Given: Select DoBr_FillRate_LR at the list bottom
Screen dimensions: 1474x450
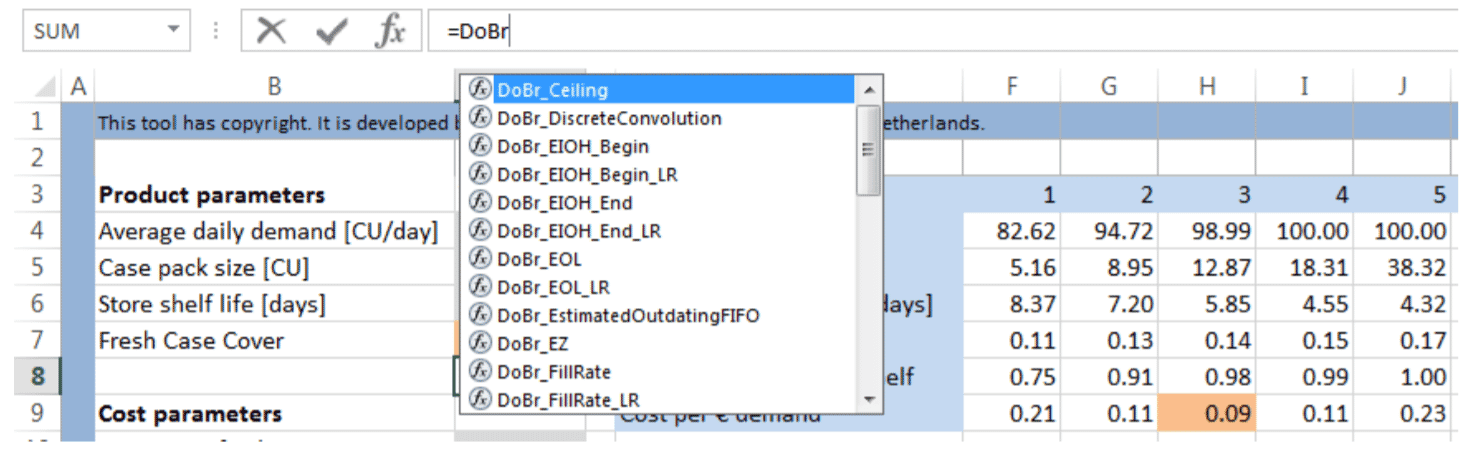Looking at the screenshot, I should tap(660, 399).
